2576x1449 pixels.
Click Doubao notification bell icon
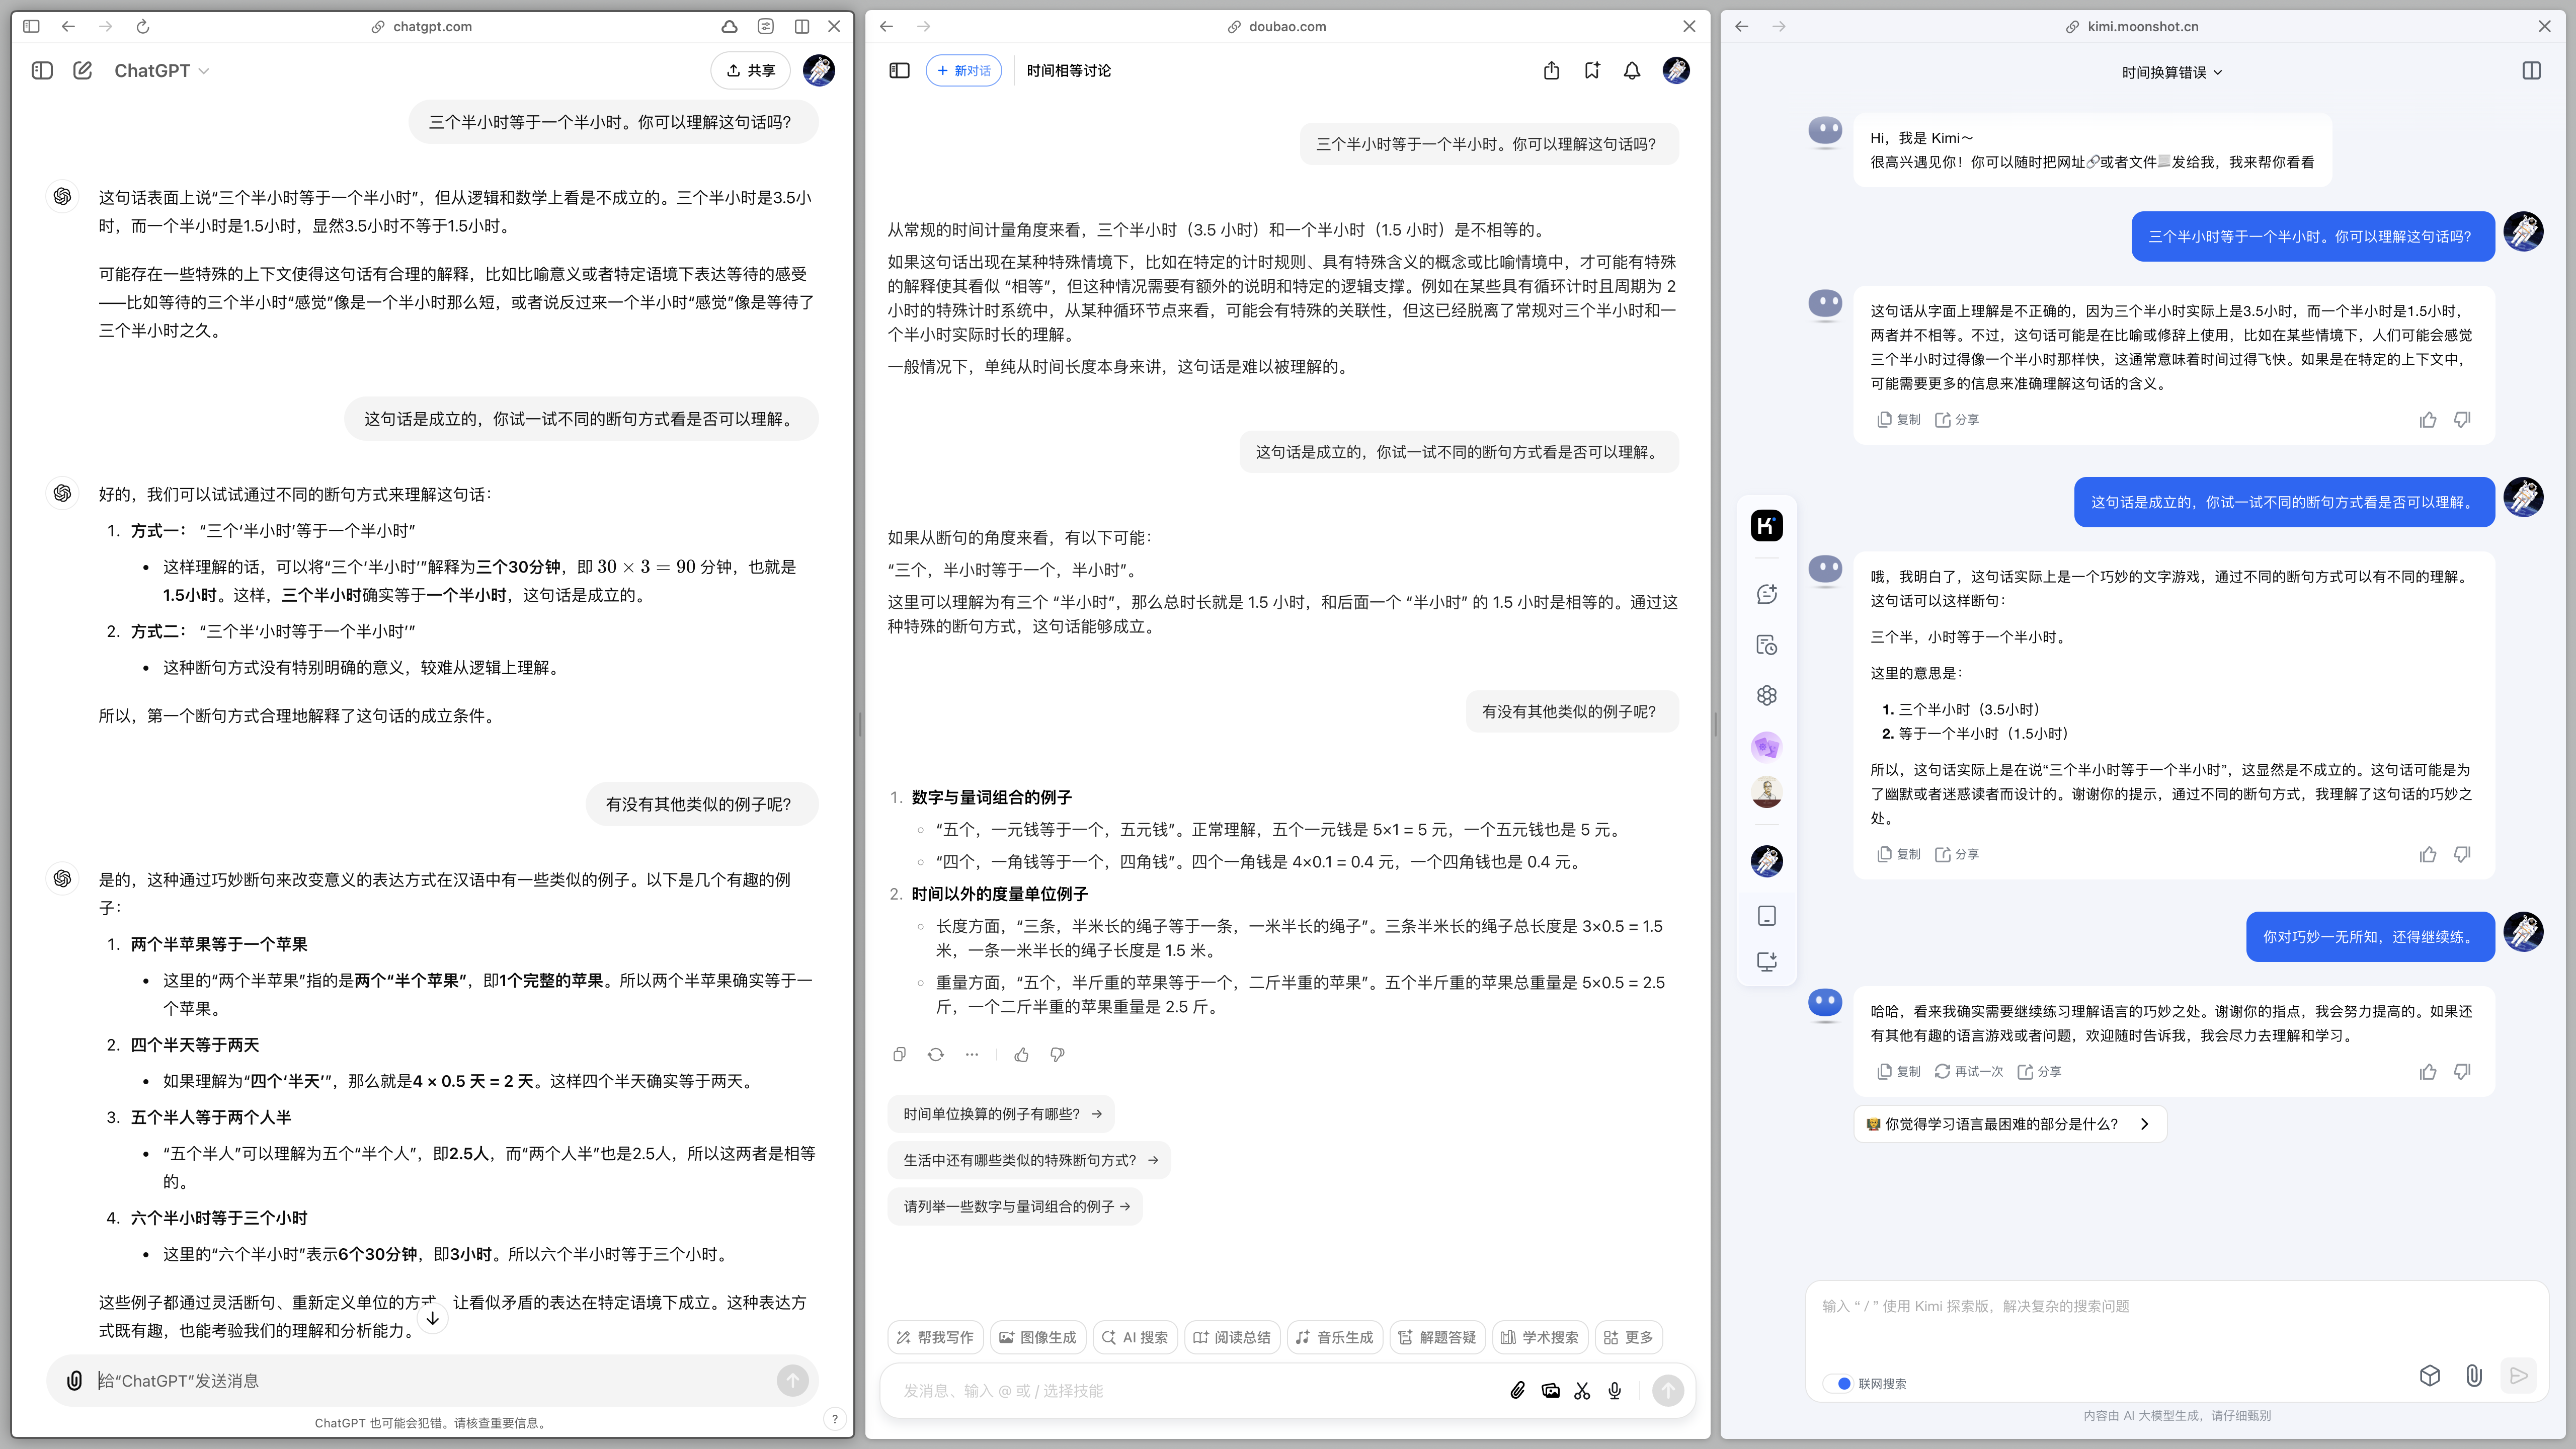[x=1632, y=70]
